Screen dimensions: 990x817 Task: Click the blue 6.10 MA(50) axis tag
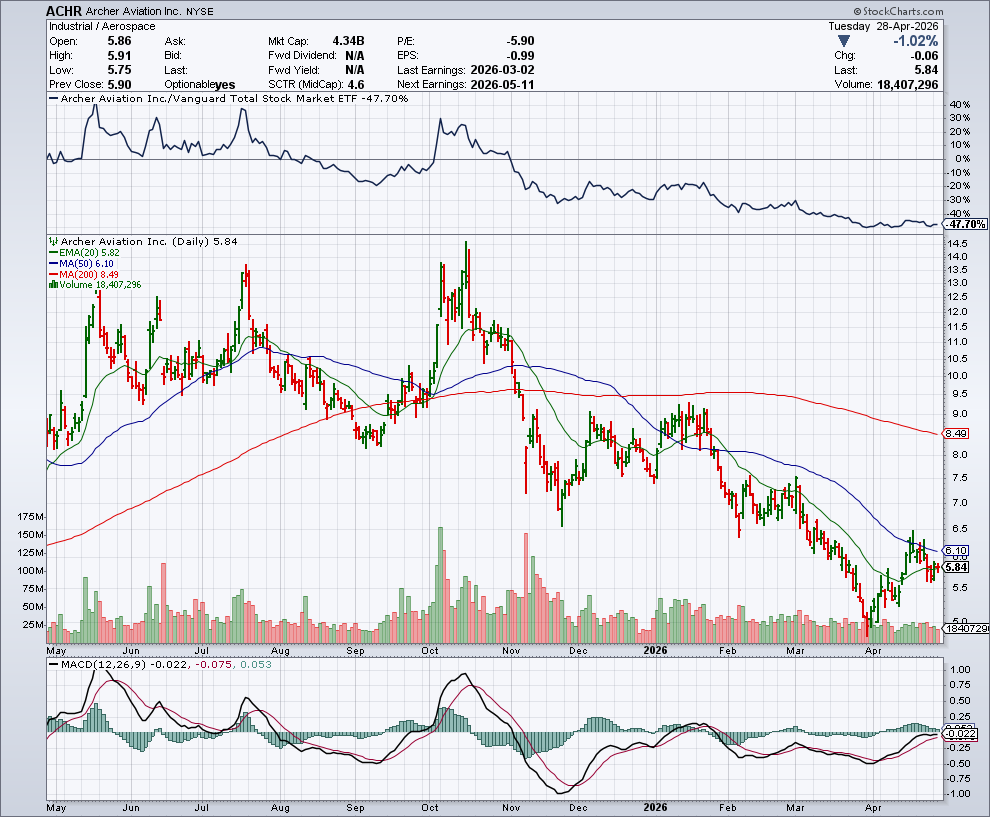(x=956, y=551)
